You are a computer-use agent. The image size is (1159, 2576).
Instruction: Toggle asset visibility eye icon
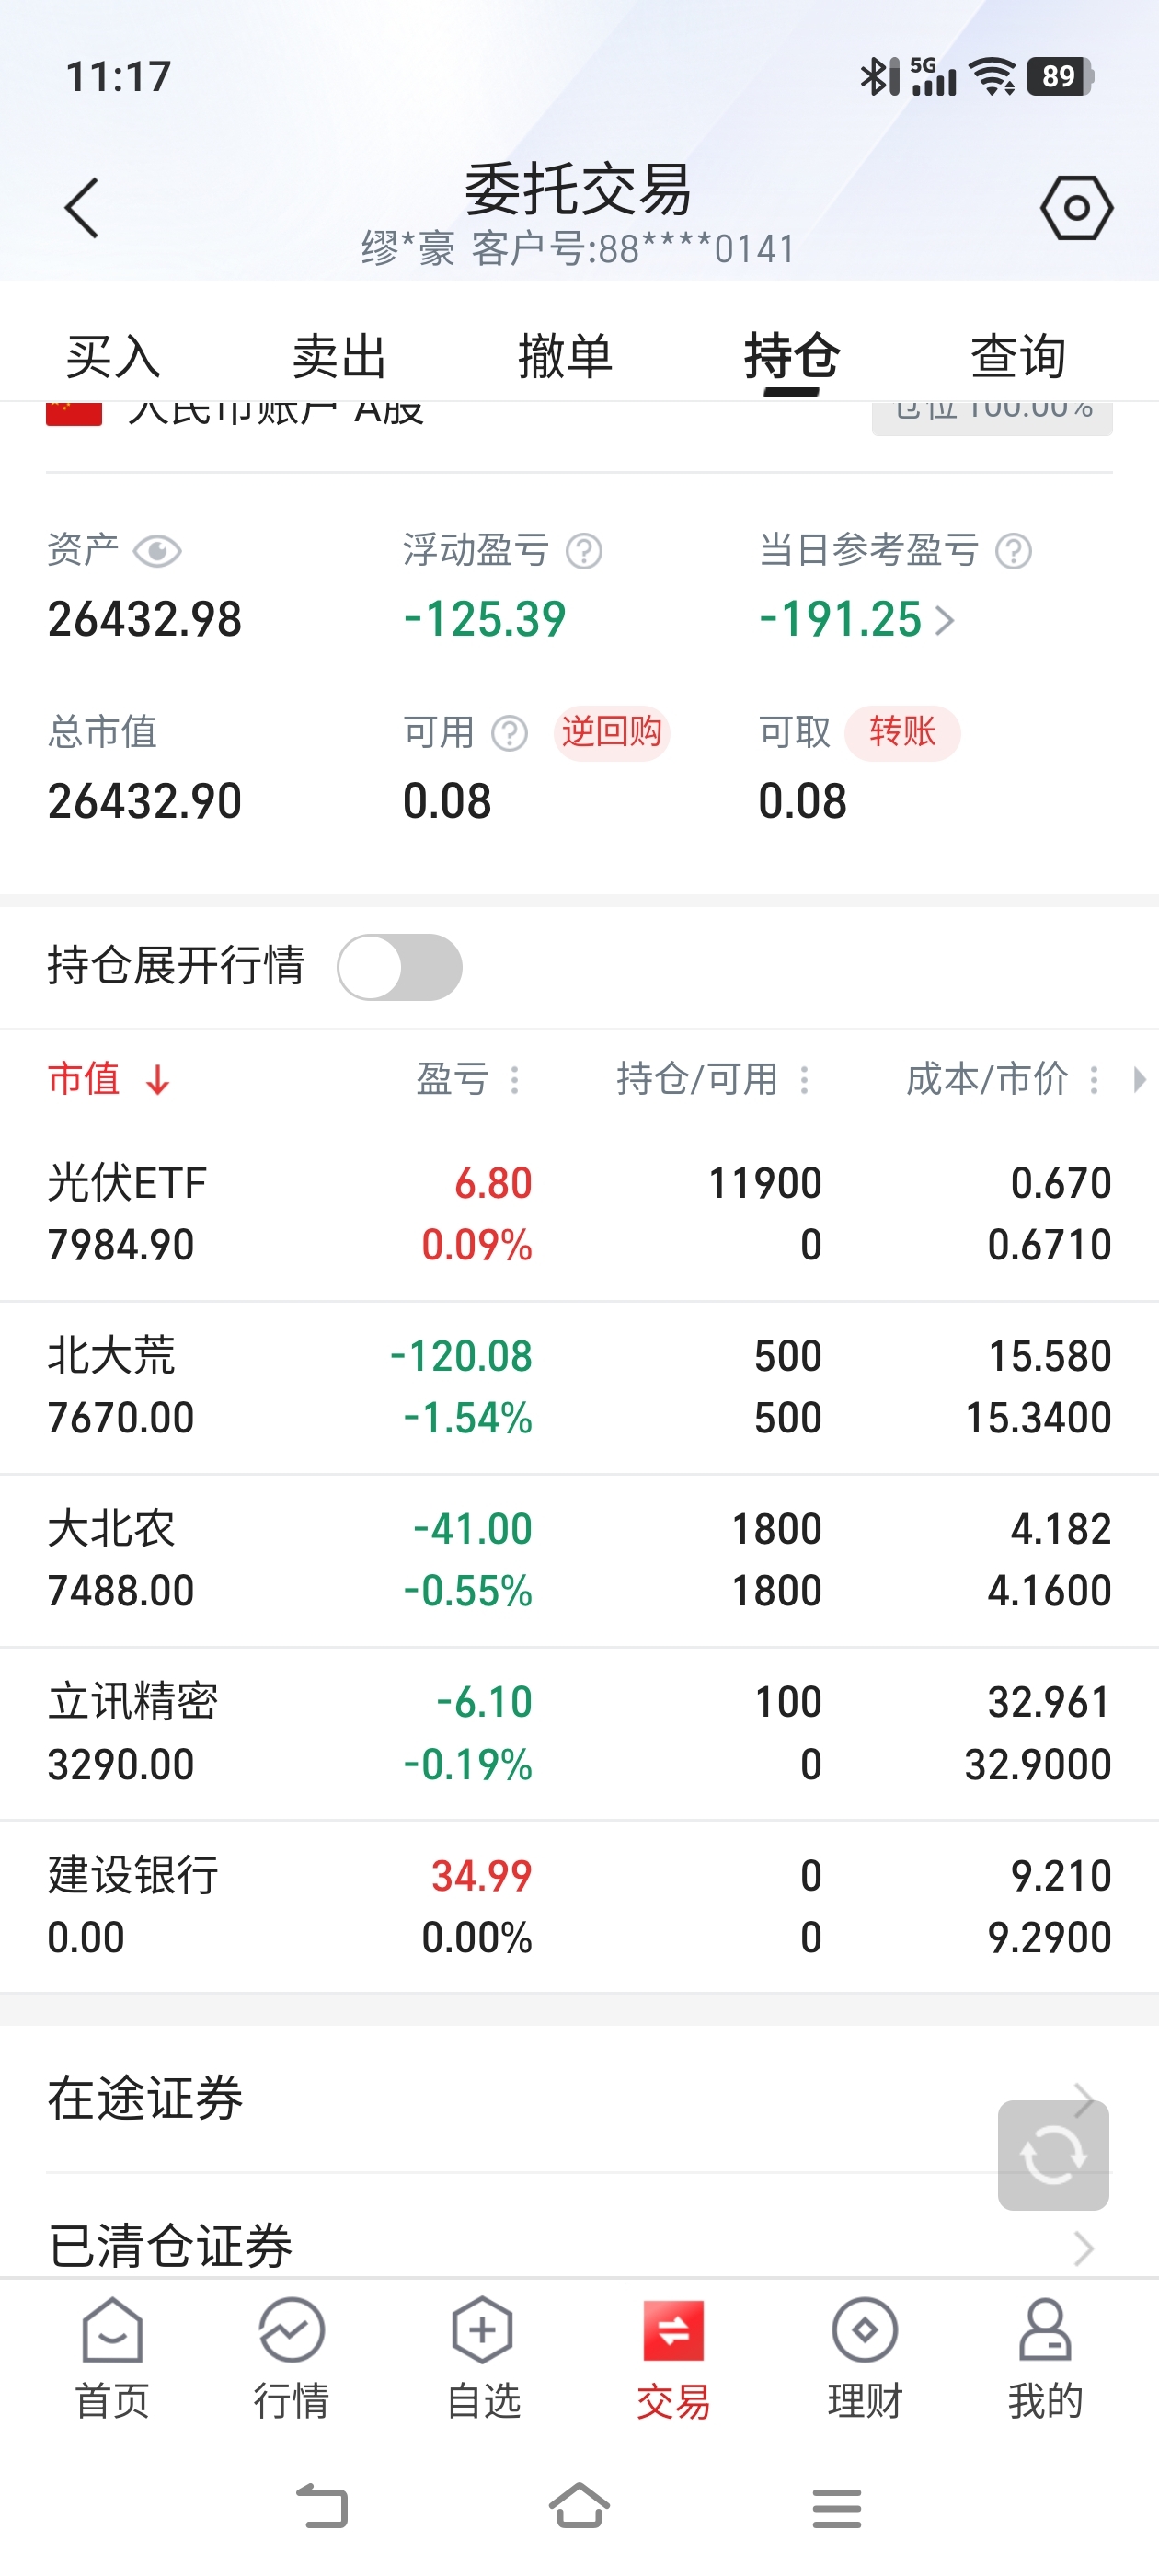[157, 551]
